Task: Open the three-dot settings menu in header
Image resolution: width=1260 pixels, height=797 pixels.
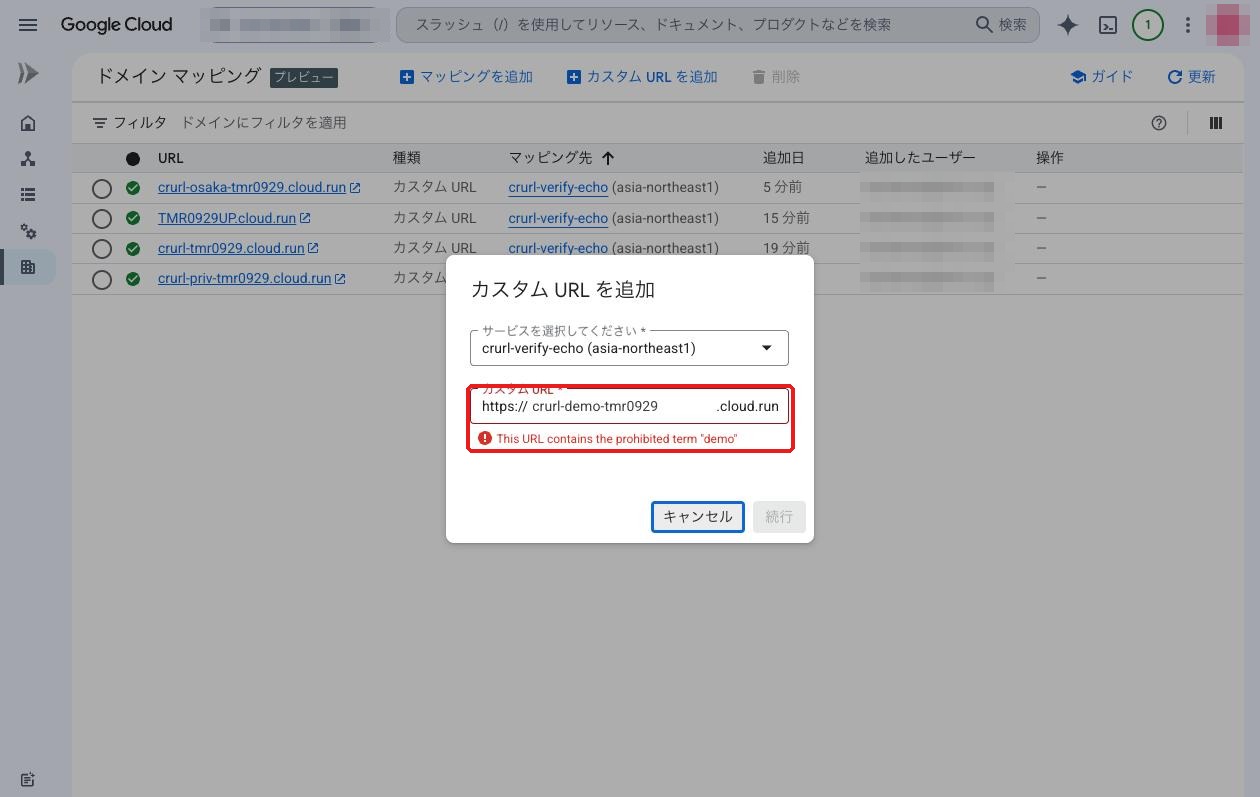Action: click(1188, 25)
